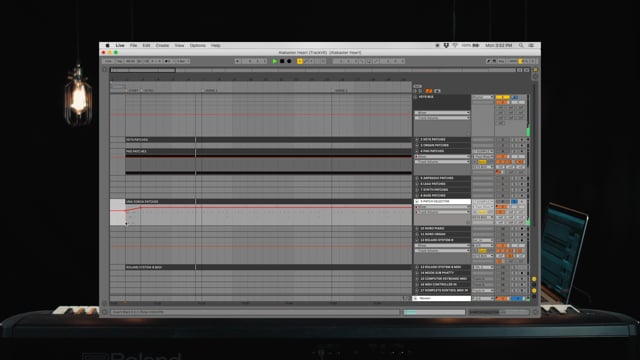Click the Stop button in the transport
This screenshot has height=360, width=640.
point(282,61)
